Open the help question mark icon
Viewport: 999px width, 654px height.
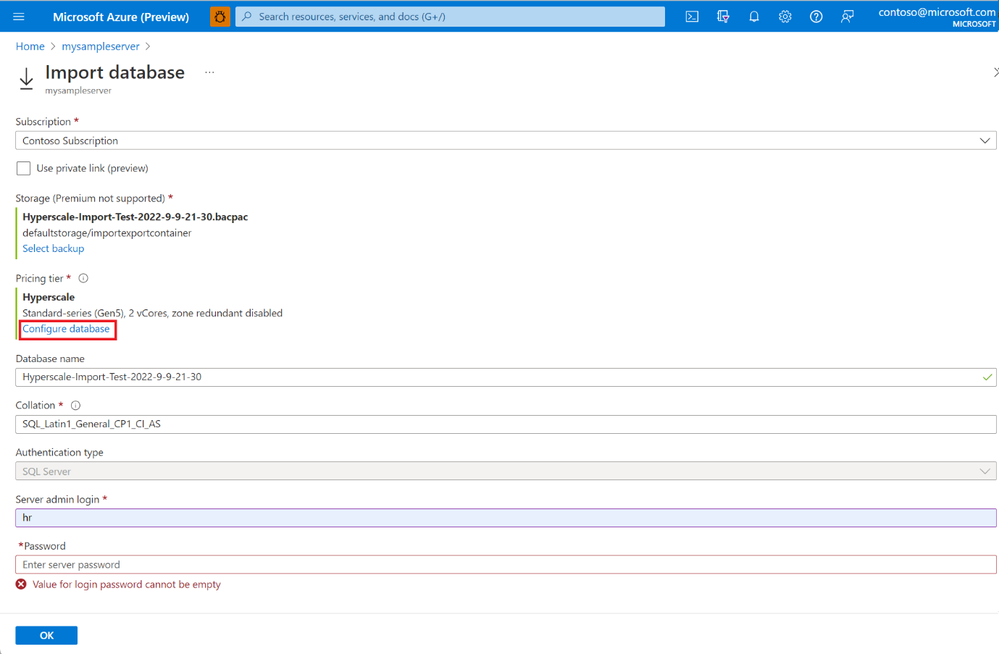(x=816, y=17)
